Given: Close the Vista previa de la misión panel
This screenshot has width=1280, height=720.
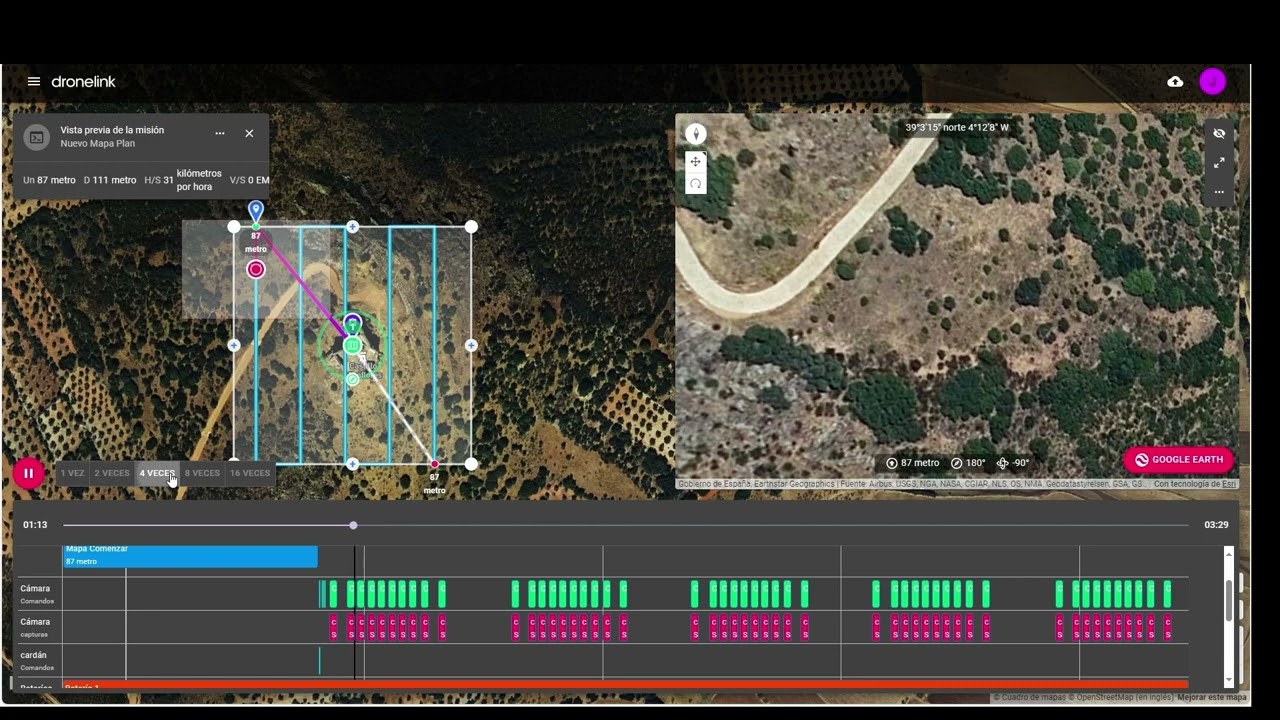Looking at the screenshot, I should [x=249, y=133].
